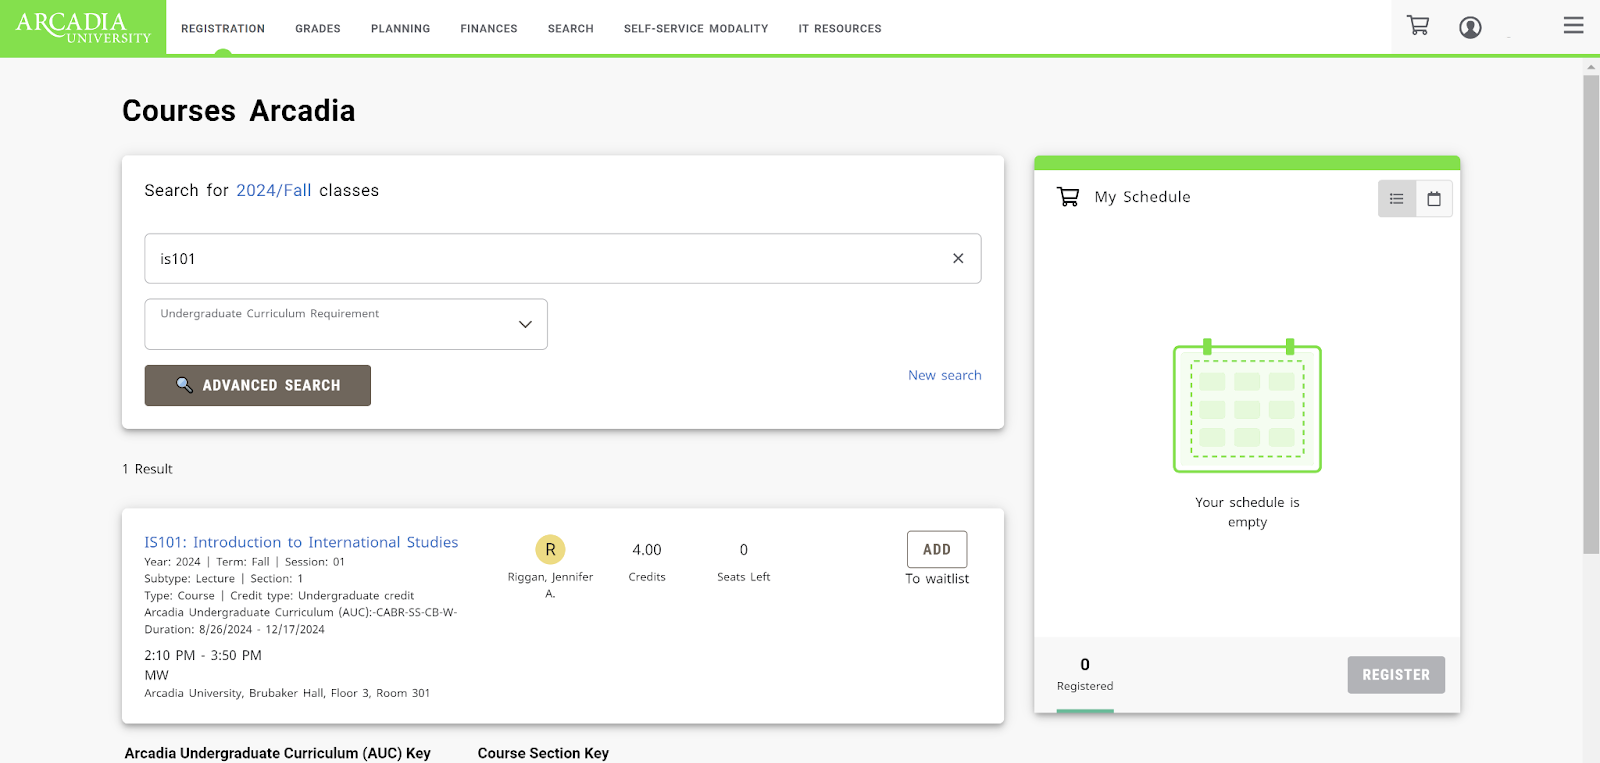Open the Finances menu

(x=489, y=29)
